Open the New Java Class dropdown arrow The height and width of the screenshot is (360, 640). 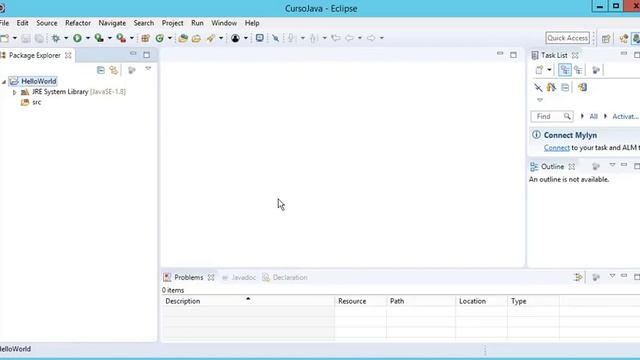click(x=170, y=38)
